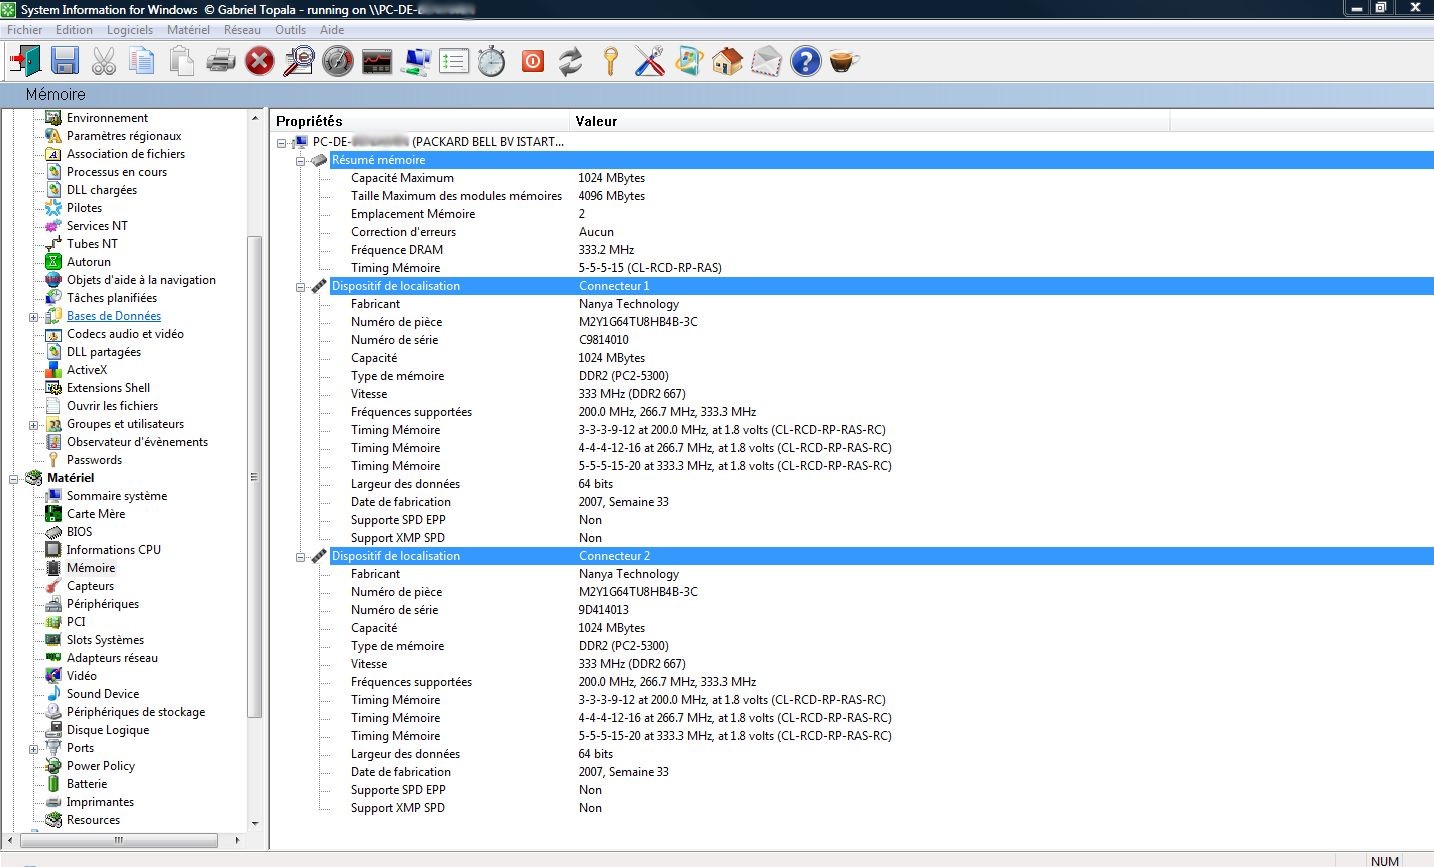Open Périphériques de stockage in the tree
Viewport: 1434px width, 867px height.
(x=136, y=712)
